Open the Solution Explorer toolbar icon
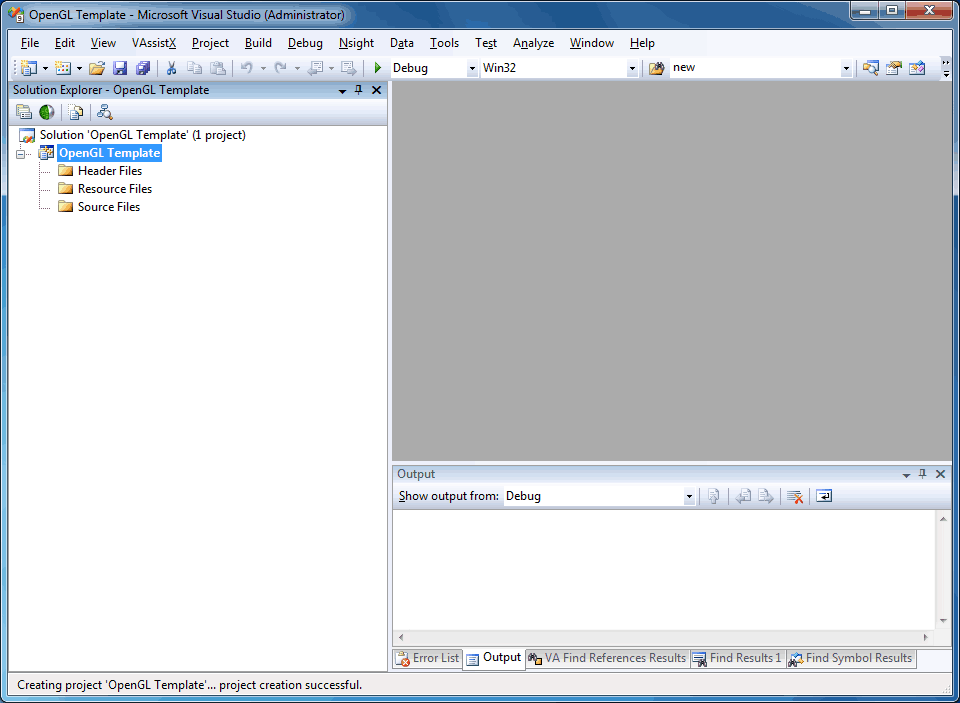The image size is (960, 703). tap(871, 68)
